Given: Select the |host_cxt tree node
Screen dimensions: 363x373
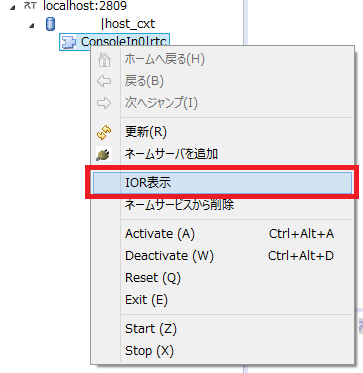Looking at the screenshot, I should pyautogui.click(x=128, y=24).
